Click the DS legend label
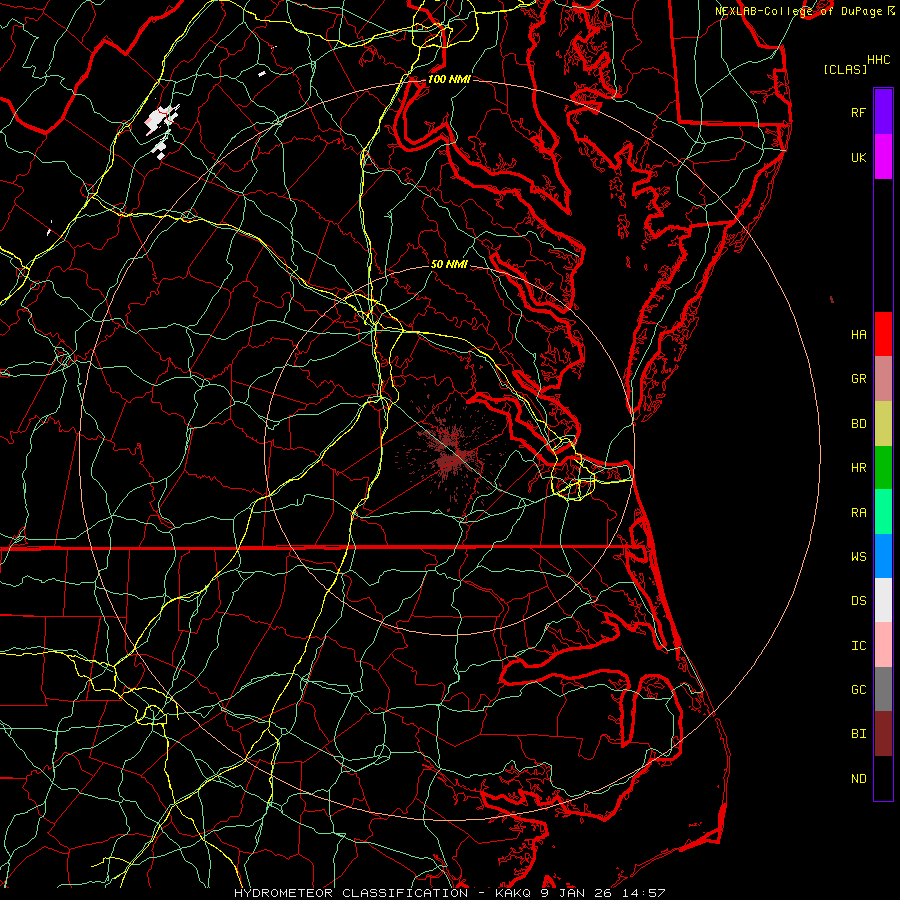Viewport: 900px width, 900px height. coord(858,601)
